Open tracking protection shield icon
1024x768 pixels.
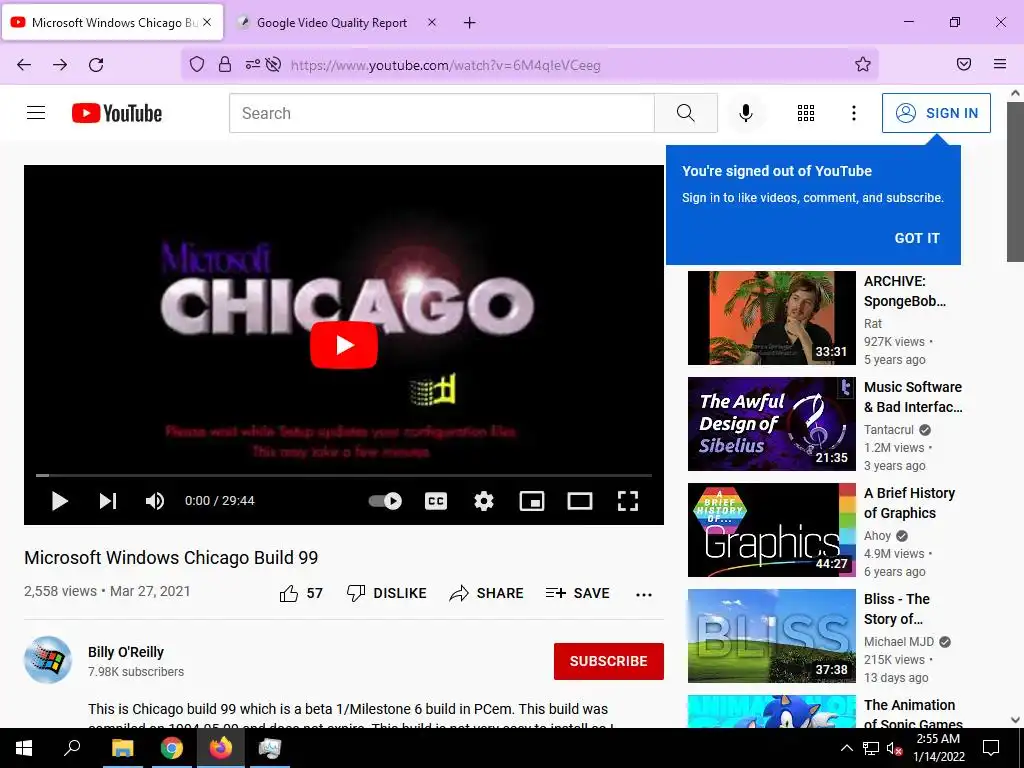tap(197, 64)
